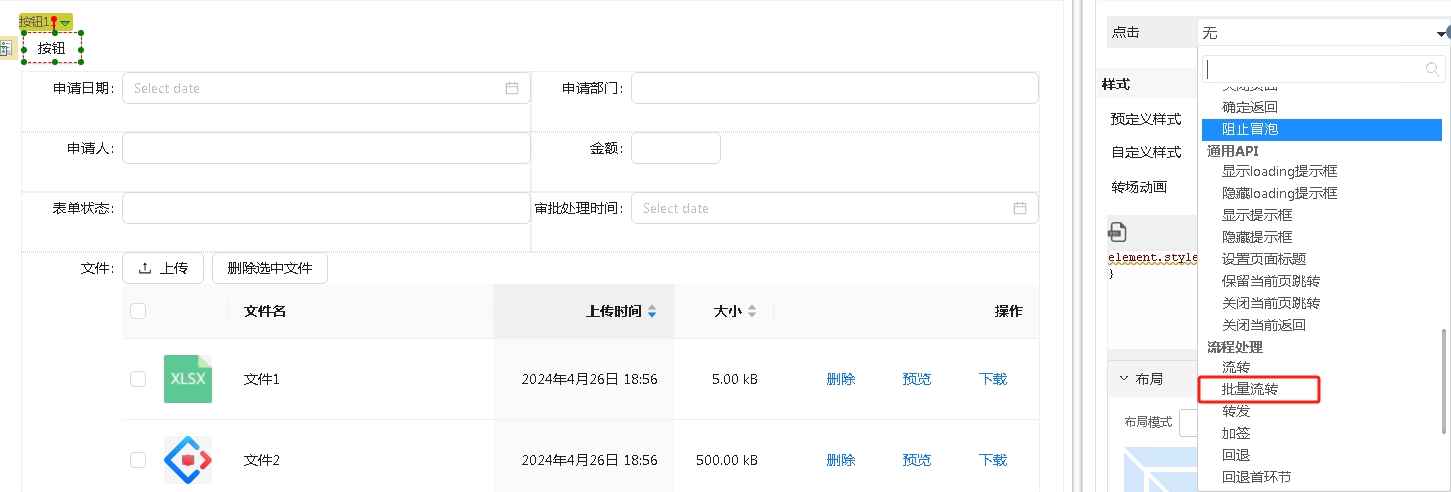Collapse the 布局 section chevron
This screenshot has width=1451, height=492.
click(x=1123, y=379)
